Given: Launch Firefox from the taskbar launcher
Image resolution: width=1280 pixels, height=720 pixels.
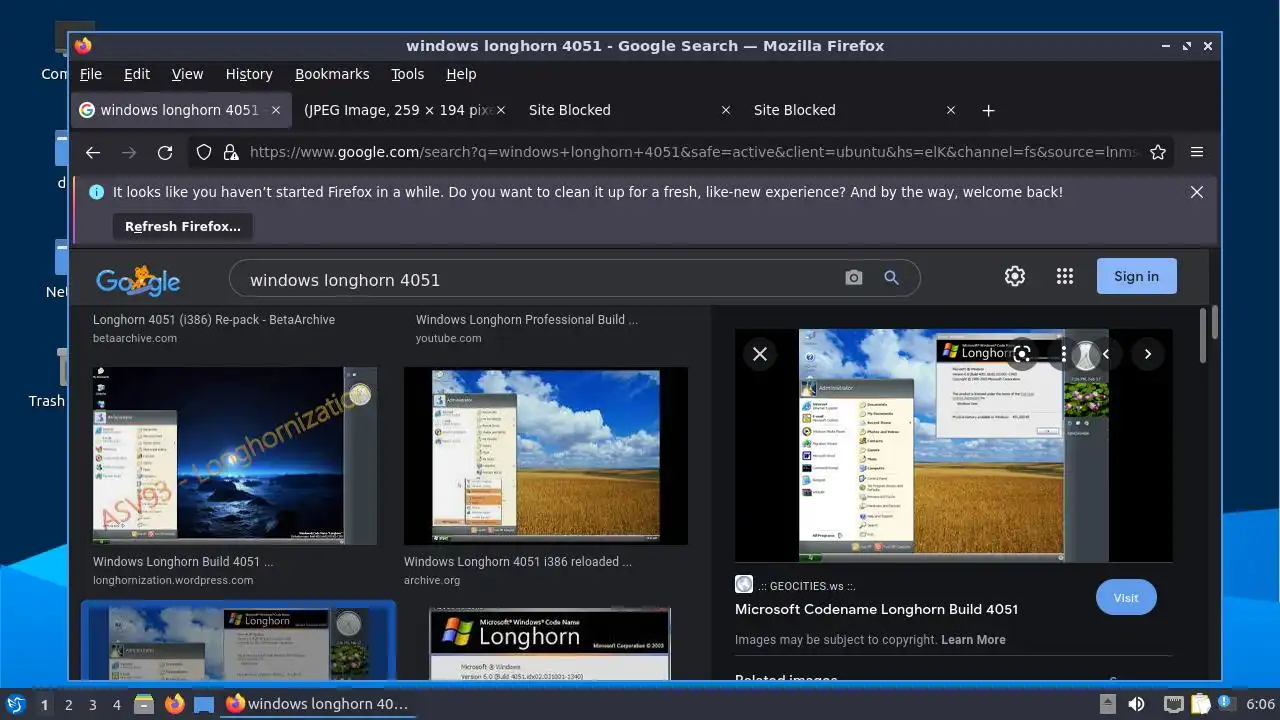Looking at the screenshot, I should 174,704.
